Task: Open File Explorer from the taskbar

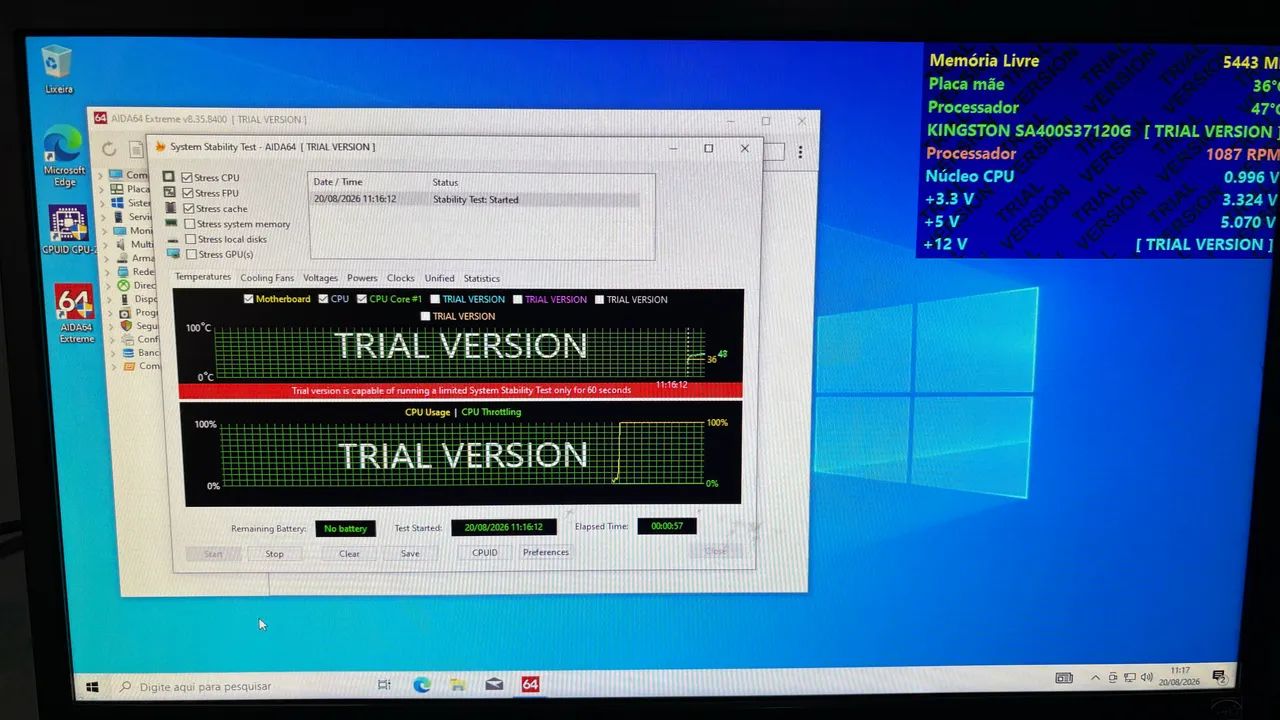Action: 457,685
